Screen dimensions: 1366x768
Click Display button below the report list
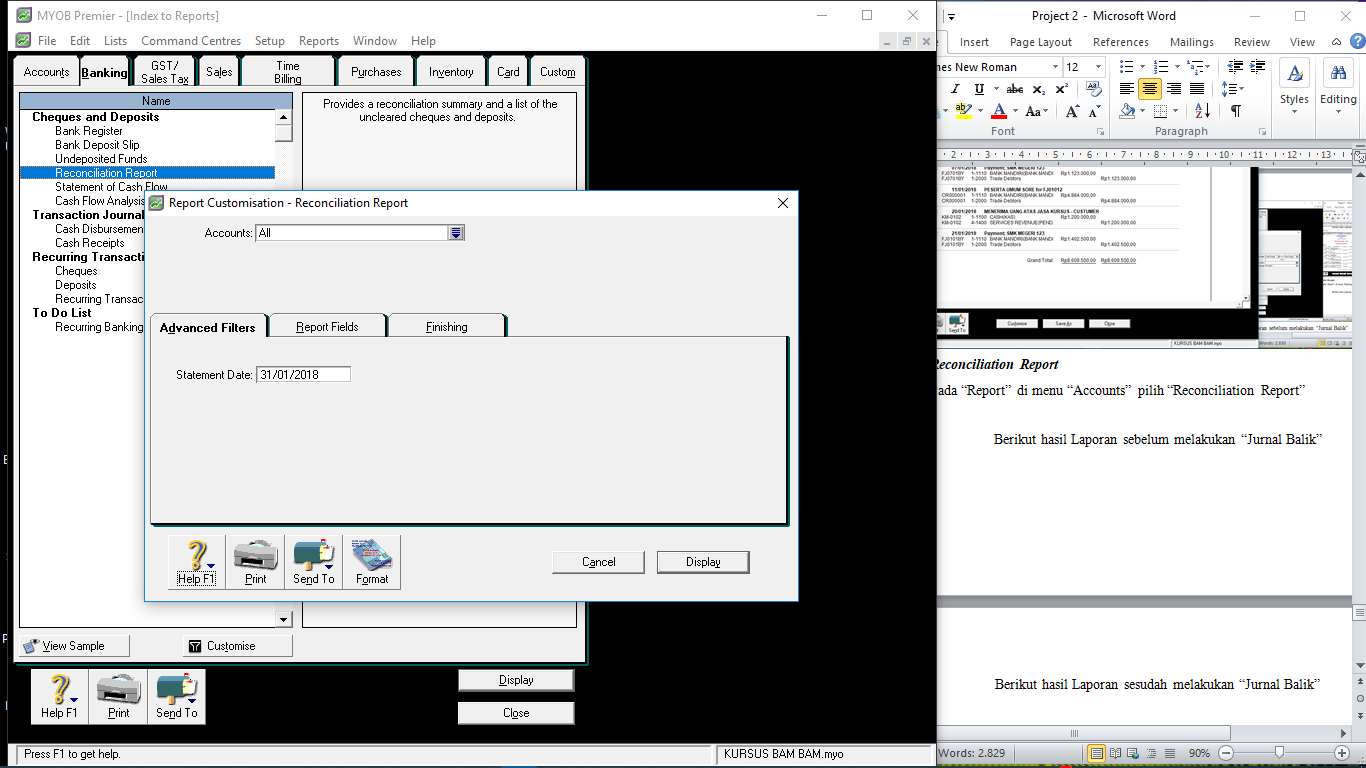[516, 680]
